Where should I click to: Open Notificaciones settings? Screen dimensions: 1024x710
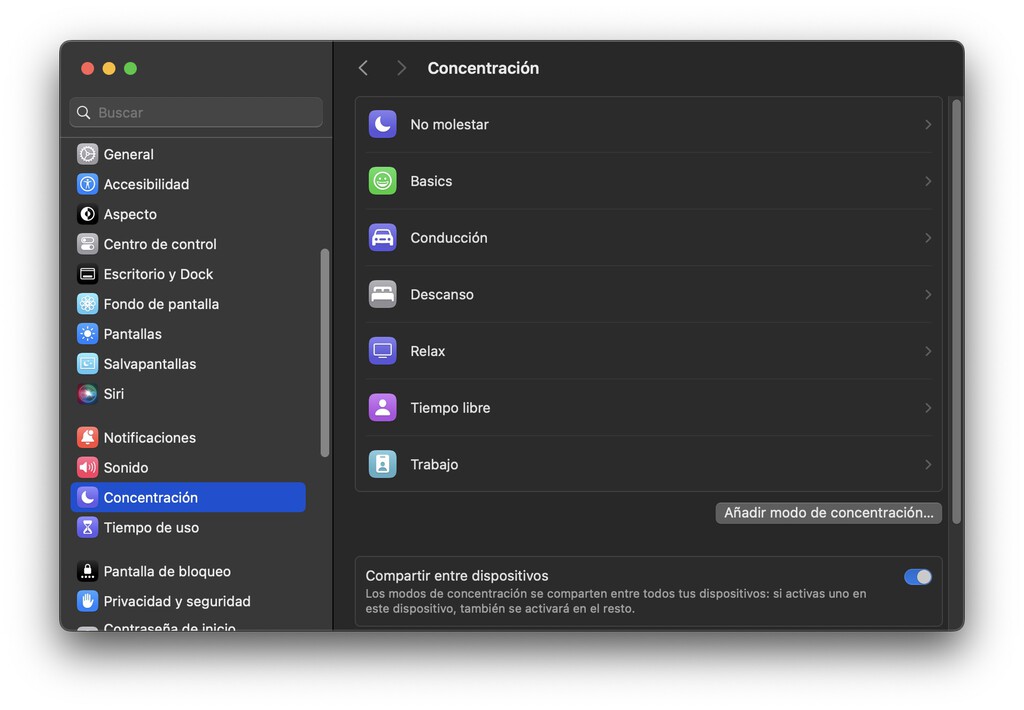pos(145,437)
